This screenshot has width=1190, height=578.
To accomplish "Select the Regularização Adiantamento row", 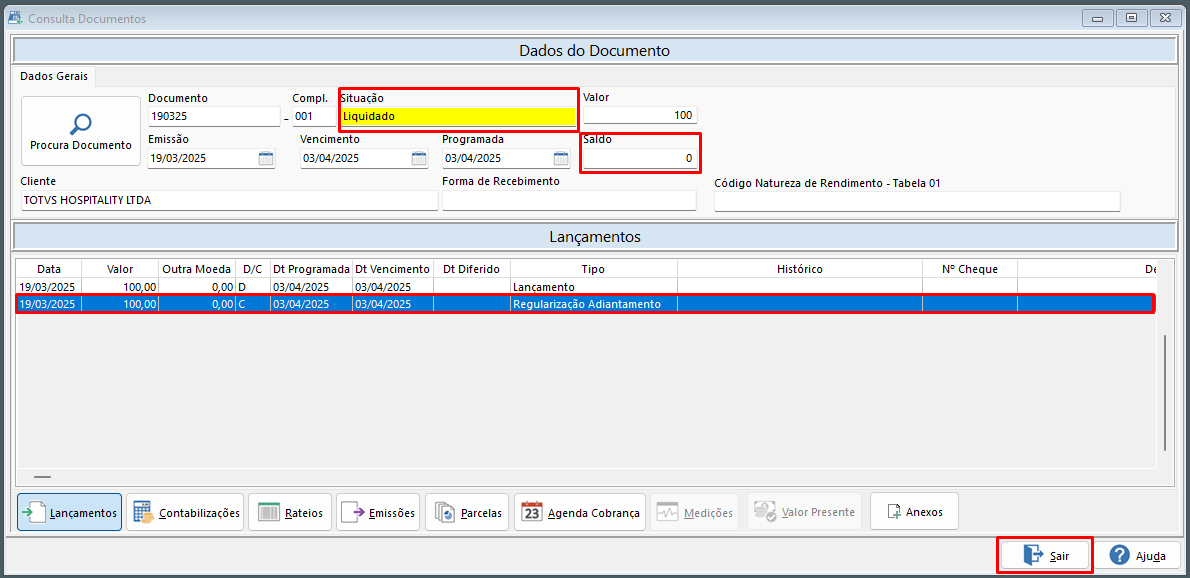I will pyautogui.click(x=586, y=304).
